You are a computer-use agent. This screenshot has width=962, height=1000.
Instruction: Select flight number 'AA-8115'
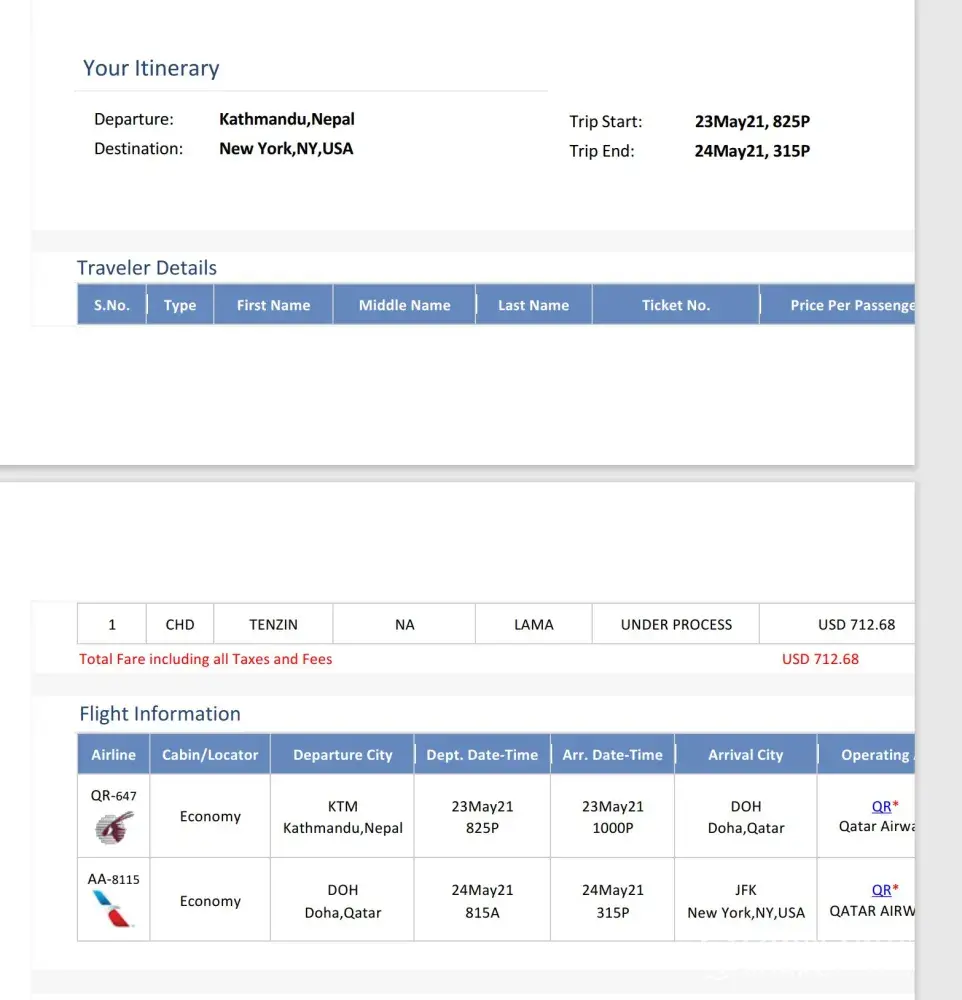114,879
